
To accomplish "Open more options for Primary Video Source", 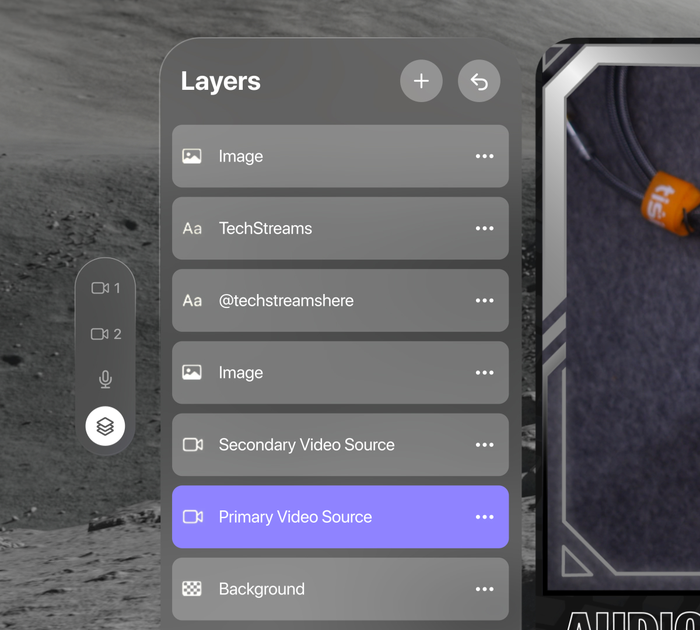I will 484,517.
